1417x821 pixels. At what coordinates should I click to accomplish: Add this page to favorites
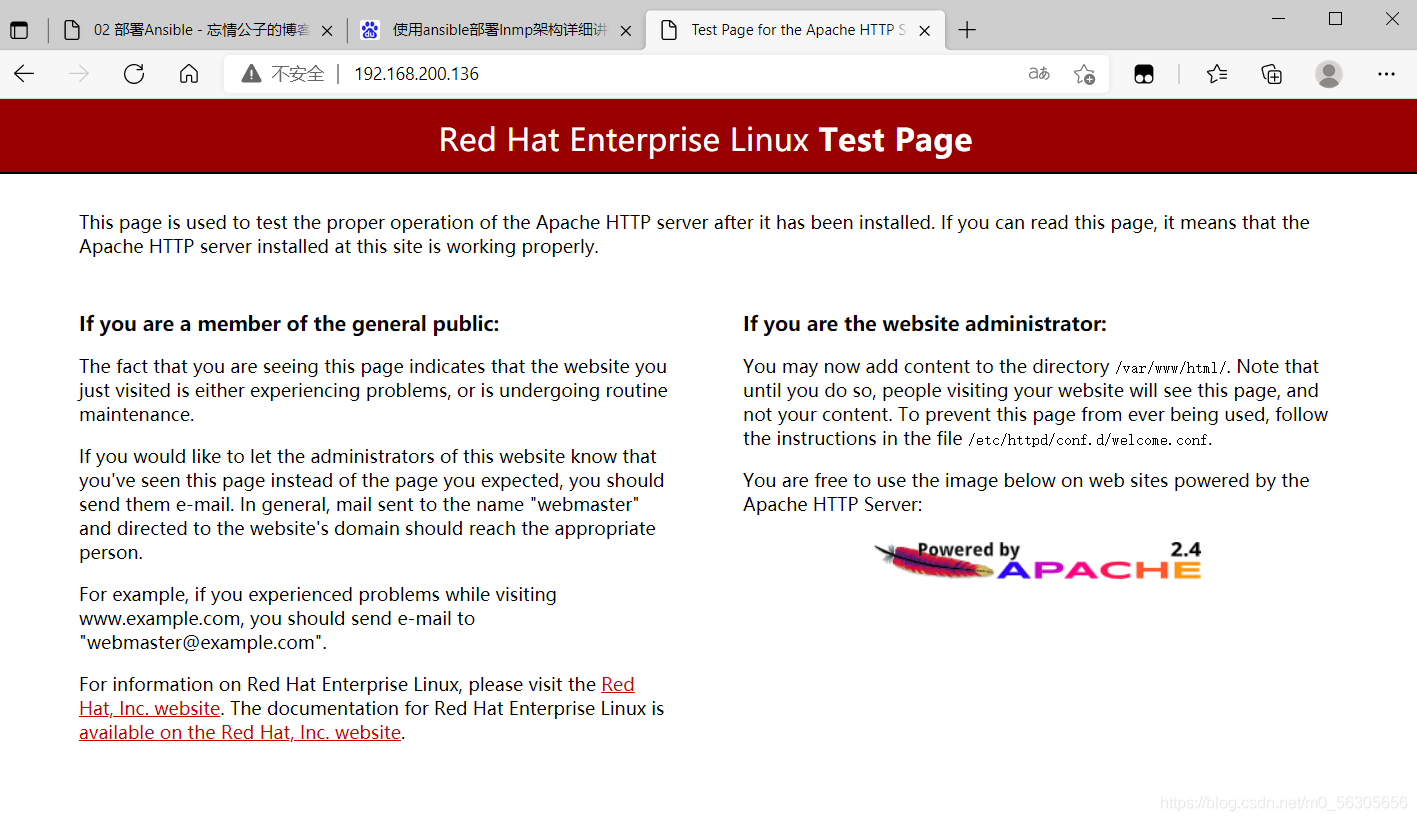pyautogui.click(x=1084, y=74)
